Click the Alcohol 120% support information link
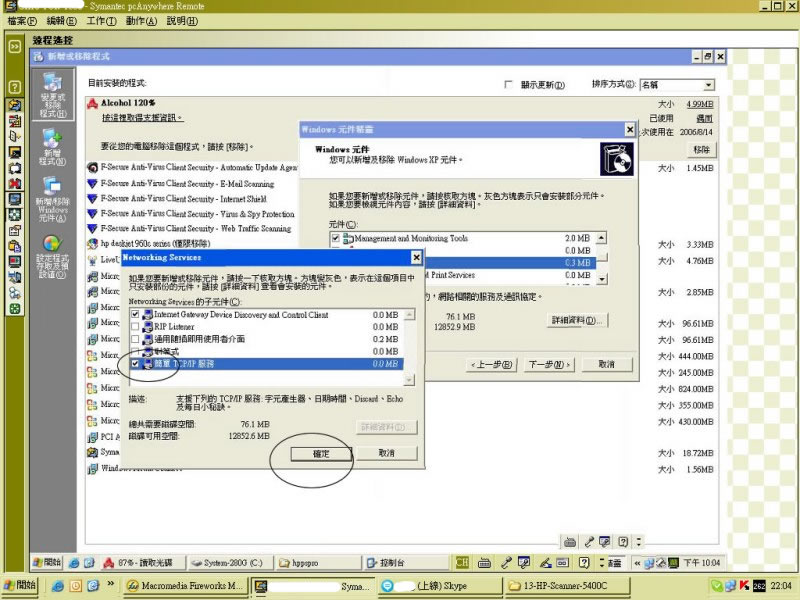This screenshot has width=800, height=600. (x=142, y=118)
